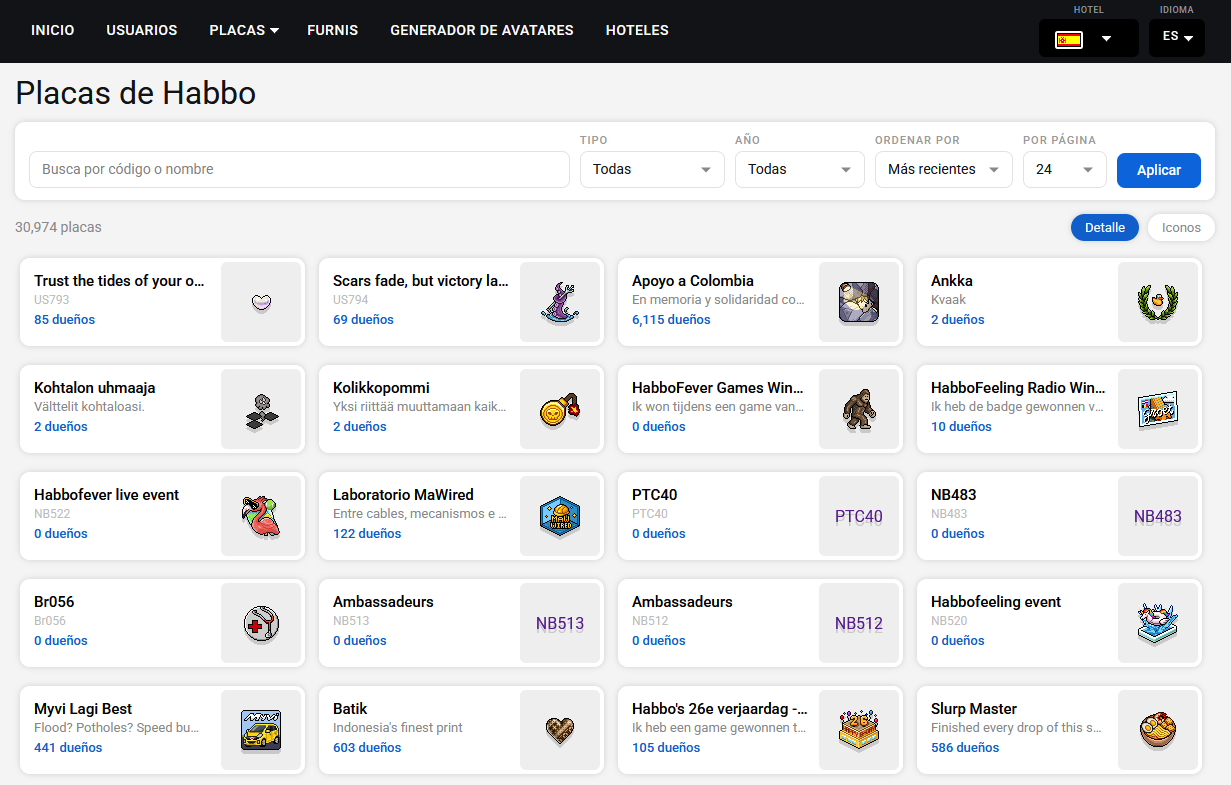Open 85 dueños link

click(x=65, y=320)
